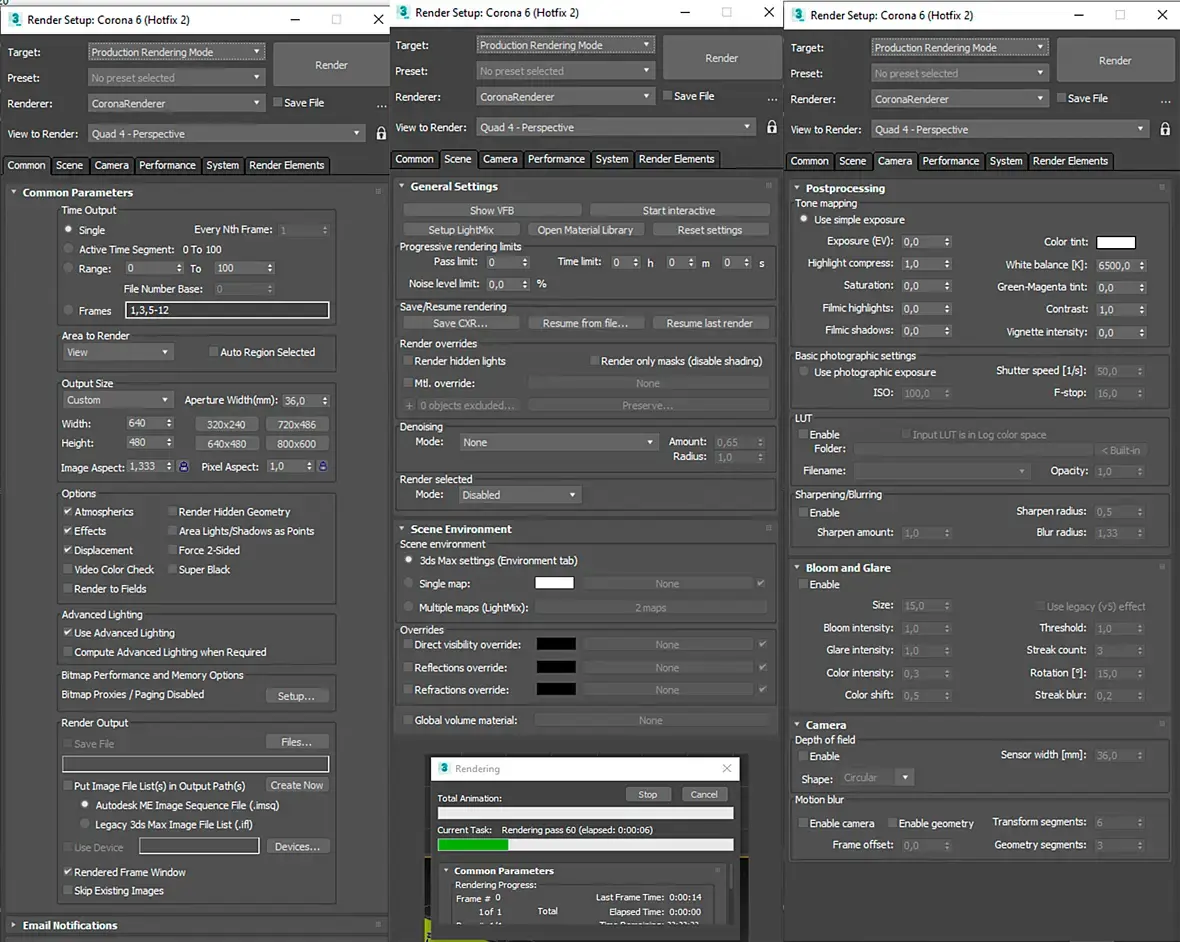The width and height of the screenshot is (1180, 942).
Task: Open Renderer dropdown in middle window
Action: [565, 96]
